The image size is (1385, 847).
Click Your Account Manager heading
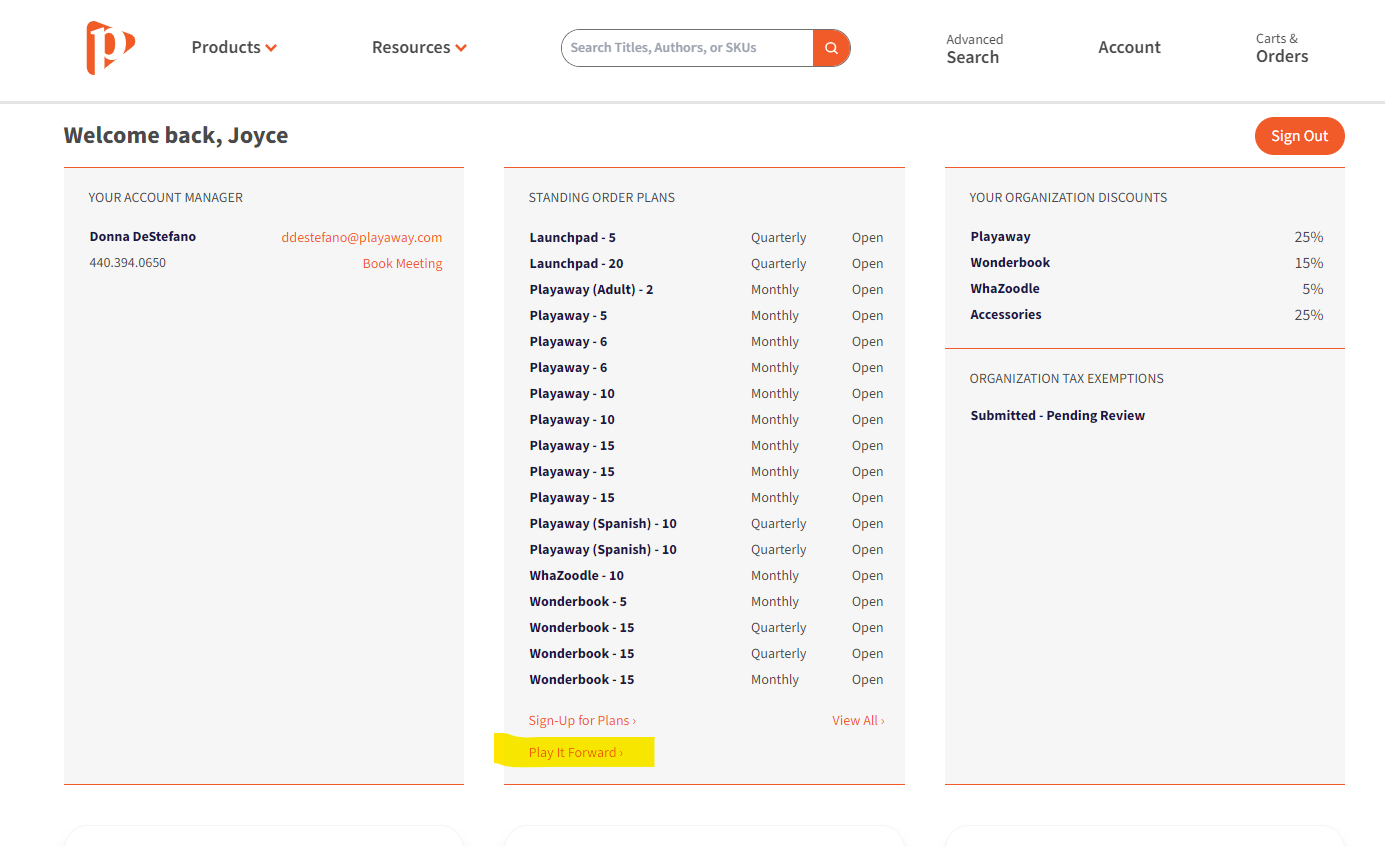(166, 197)
